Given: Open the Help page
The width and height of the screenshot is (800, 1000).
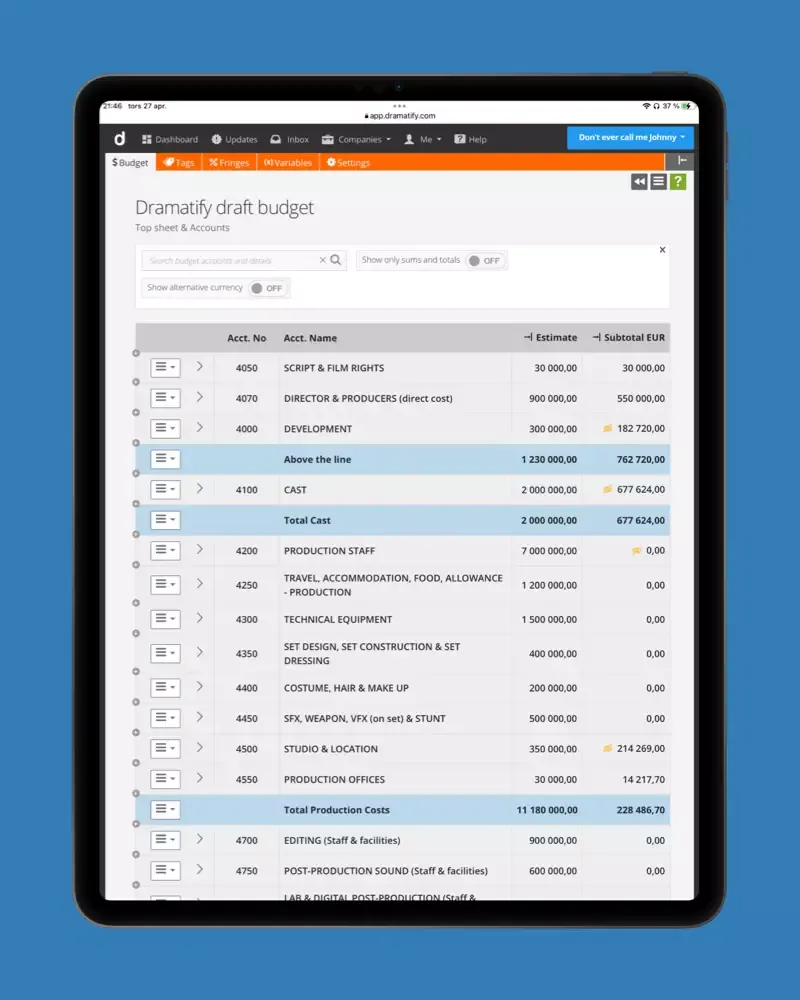Looking at the screenshot, I should pyautogui.click(x=470, y=139).
